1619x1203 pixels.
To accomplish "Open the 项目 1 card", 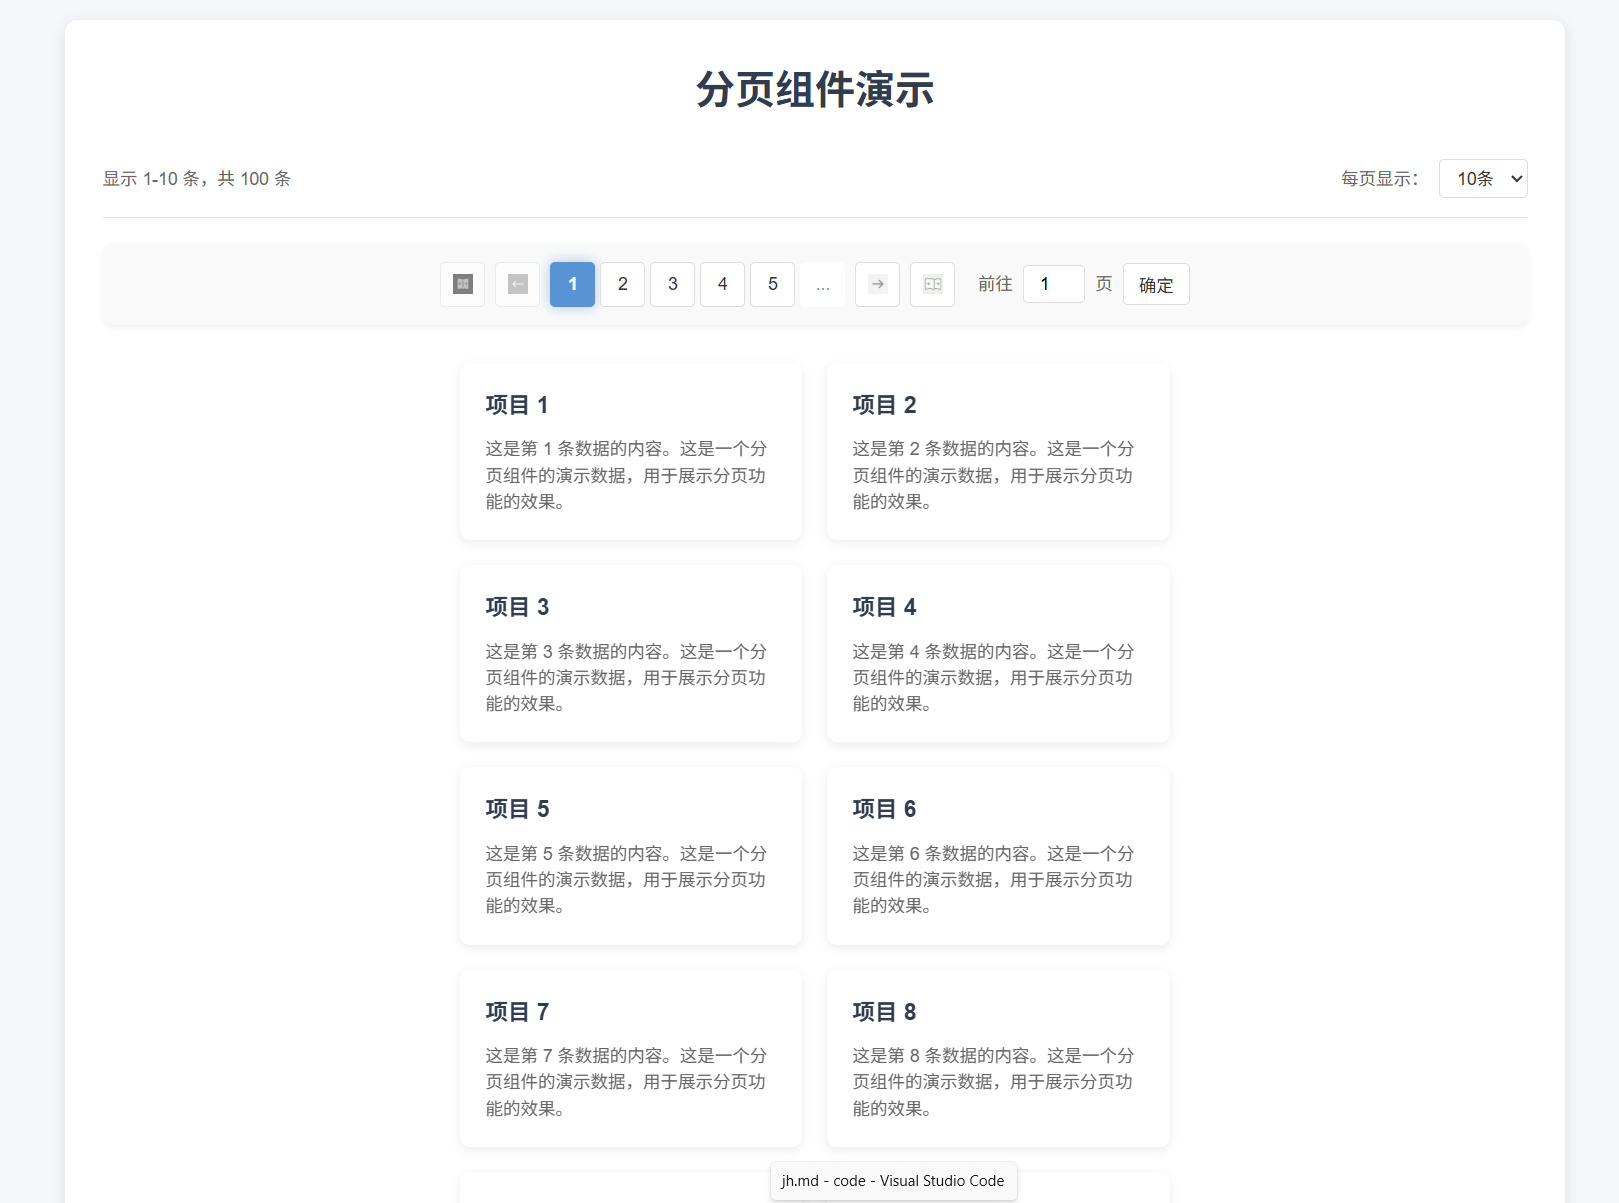I will click(630, 451).
